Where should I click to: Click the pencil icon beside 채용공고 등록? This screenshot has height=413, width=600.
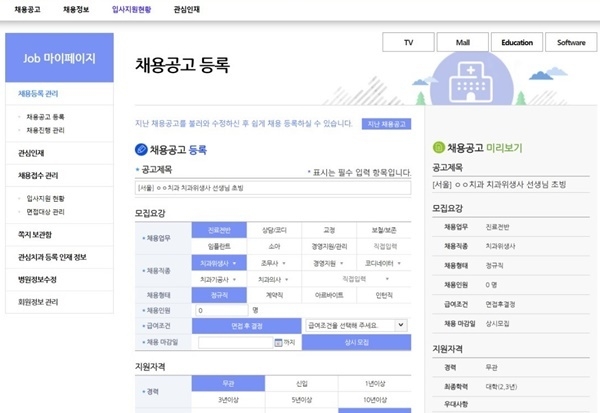point(142,149)
